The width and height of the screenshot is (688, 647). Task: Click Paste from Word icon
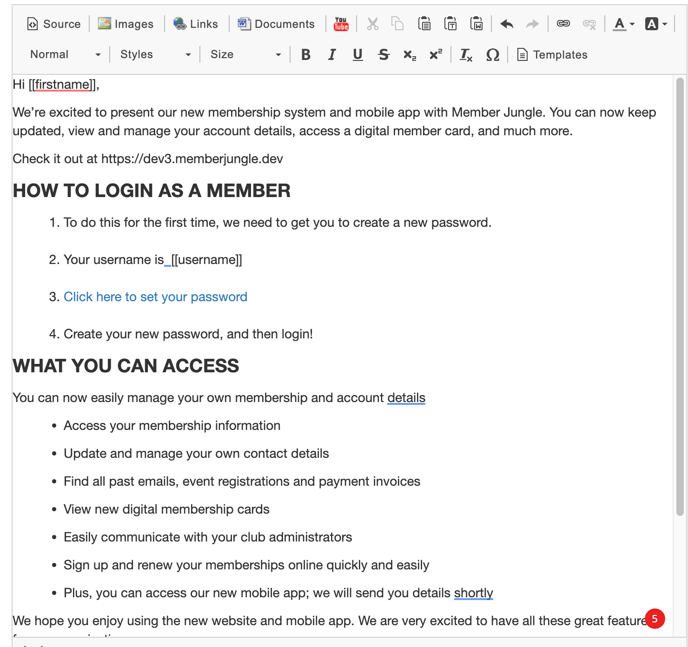[x=477, y=24]
